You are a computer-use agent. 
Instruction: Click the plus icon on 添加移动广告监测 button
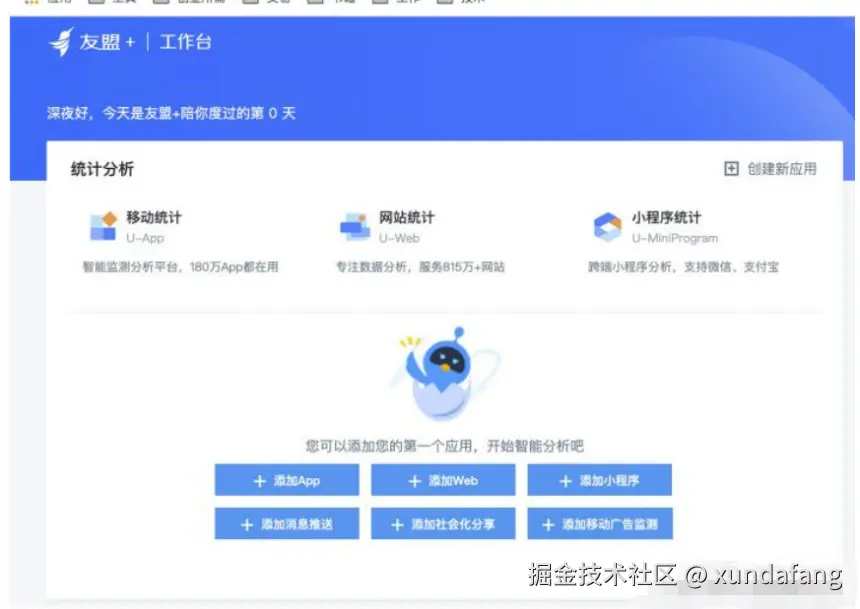(x=548, y=525)
